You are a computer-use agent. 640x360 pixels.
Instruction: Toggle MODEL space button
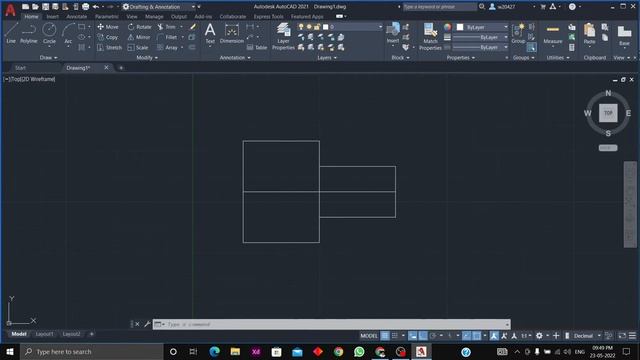369,336
